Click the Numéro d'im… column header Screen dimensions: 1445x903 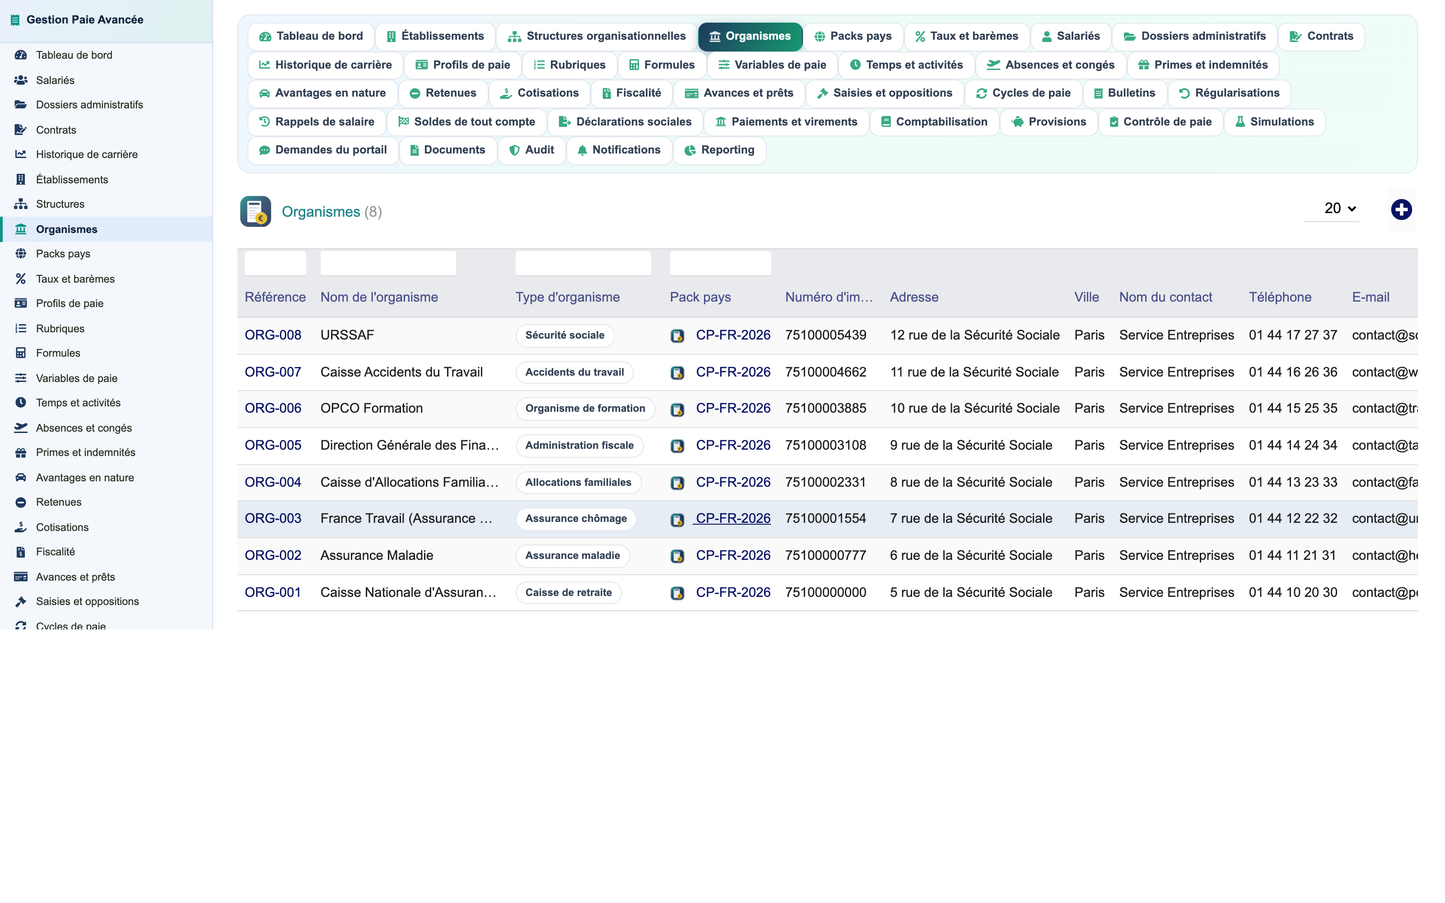829,297
